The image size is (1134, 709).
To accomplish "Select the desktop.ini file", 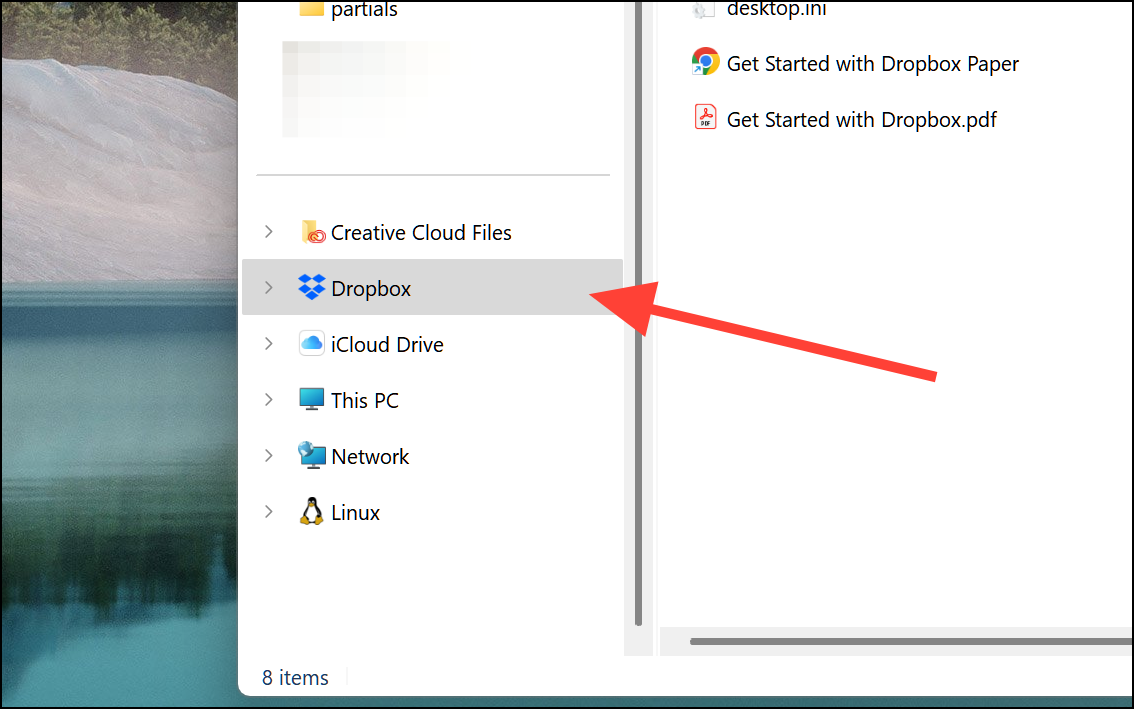I will (776, 9).
